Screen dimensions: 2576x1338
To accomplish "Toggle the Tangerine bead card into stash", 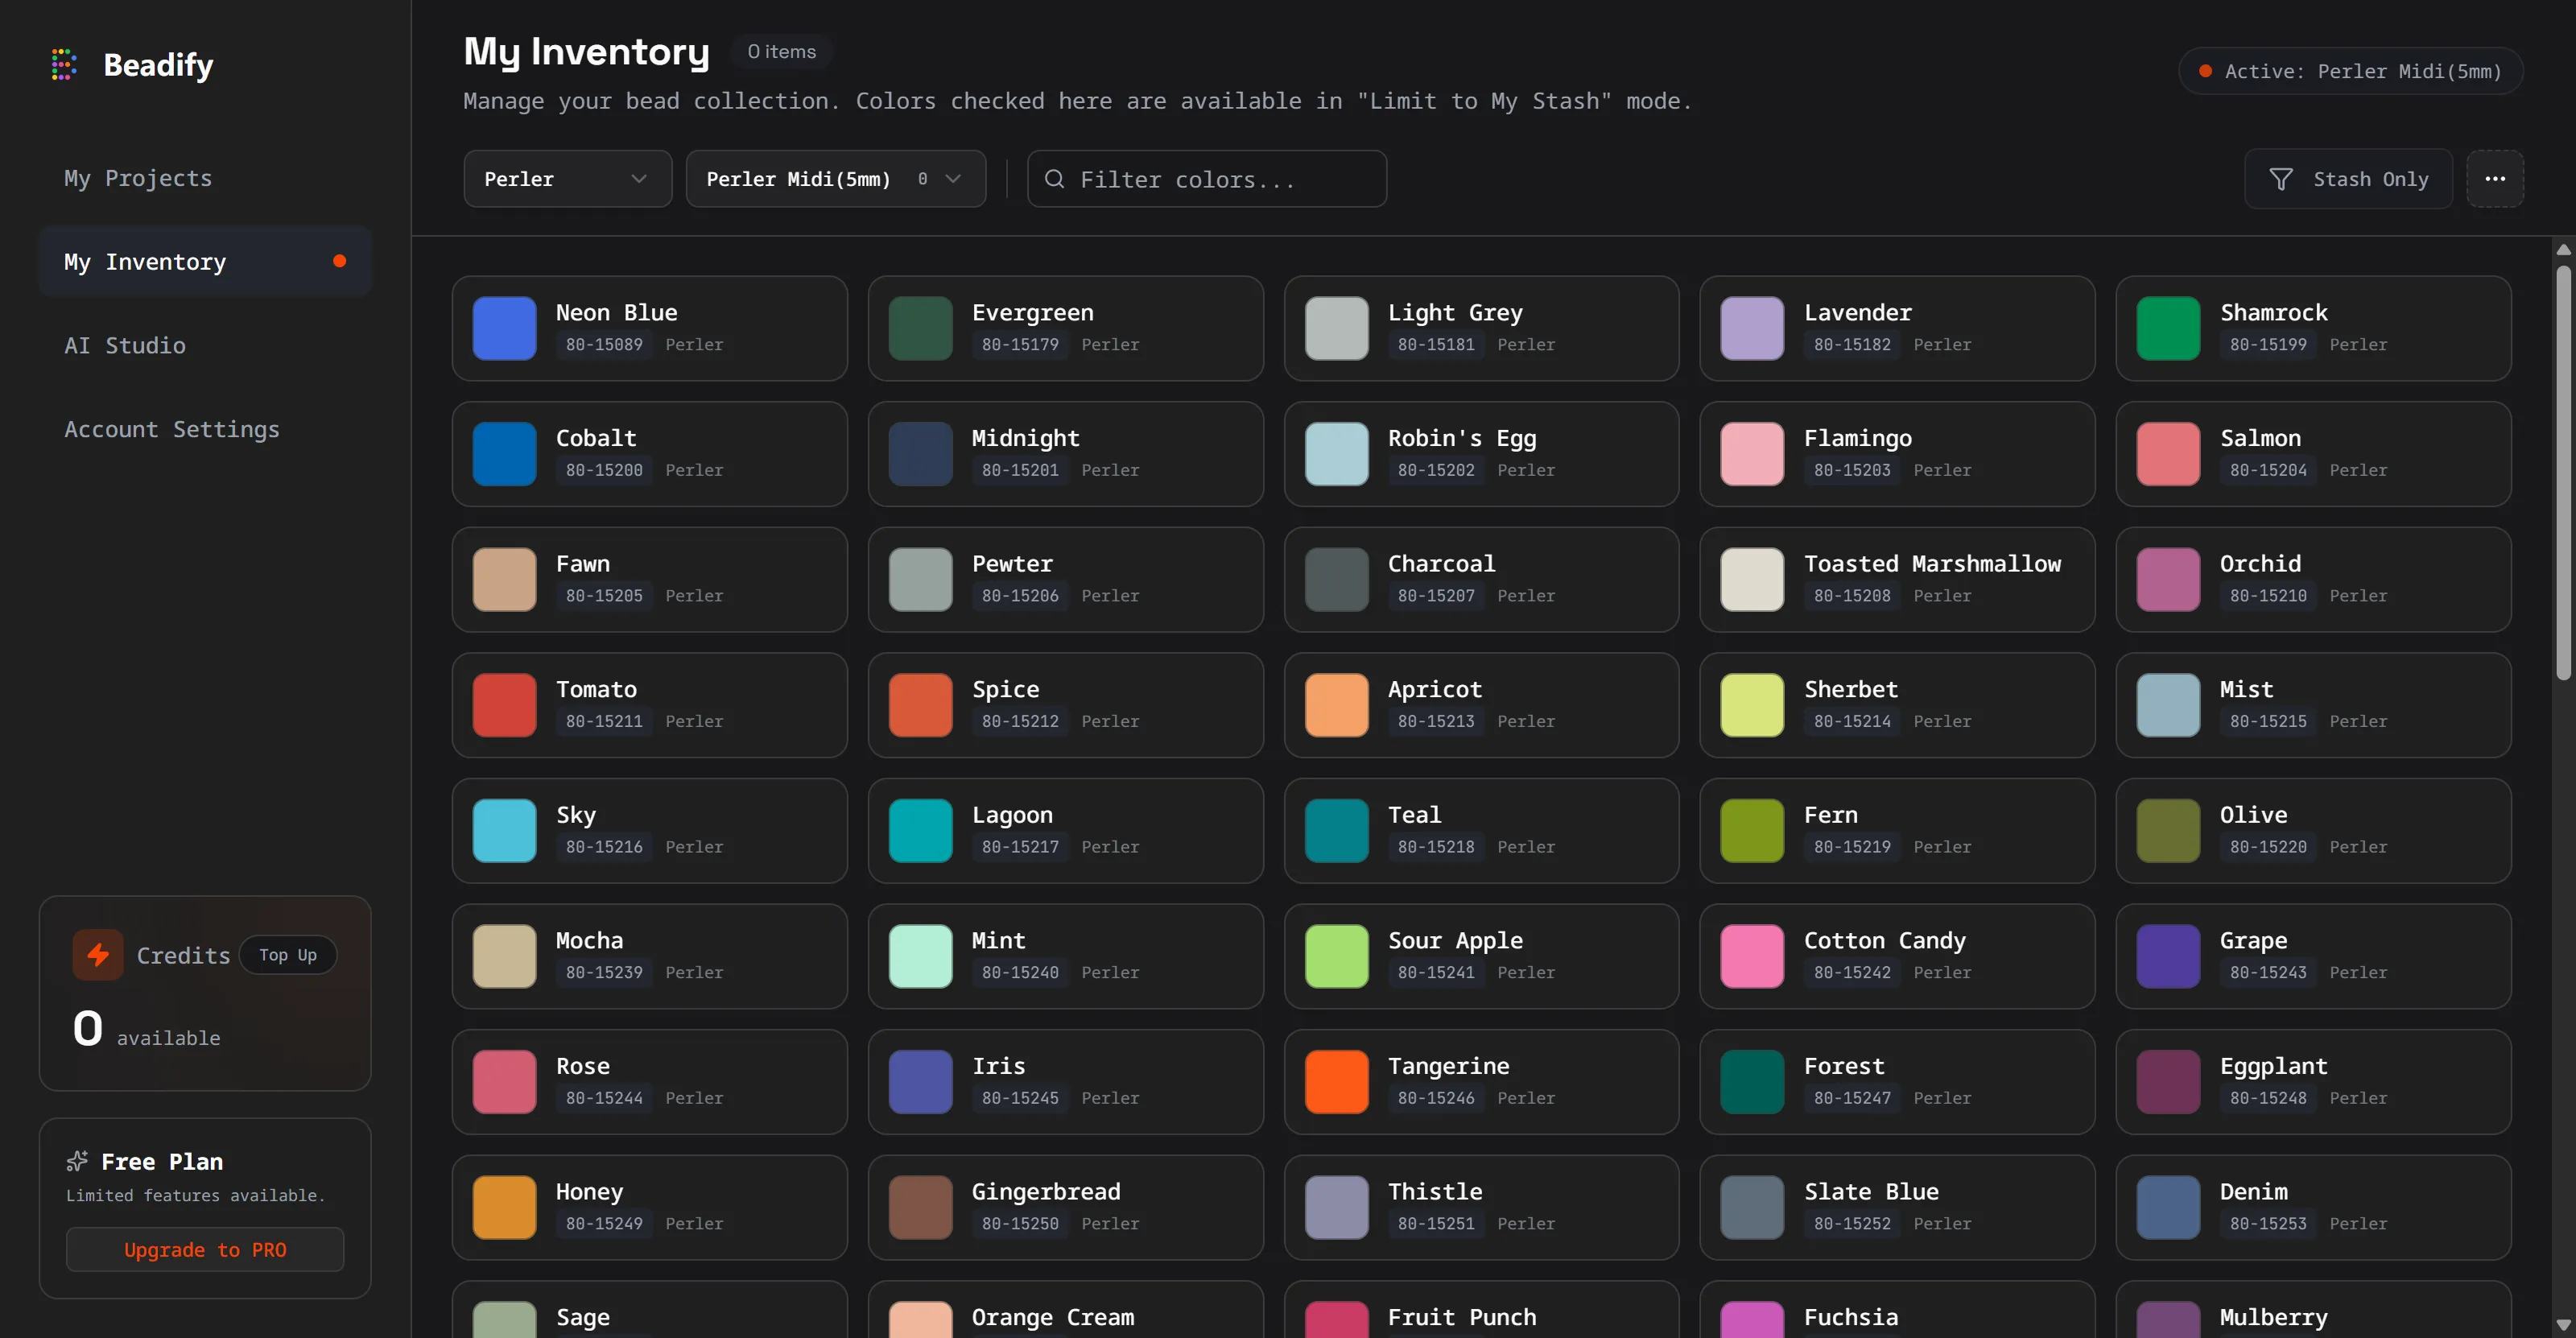I will pyautogui.click(x=1480, y=1081).
